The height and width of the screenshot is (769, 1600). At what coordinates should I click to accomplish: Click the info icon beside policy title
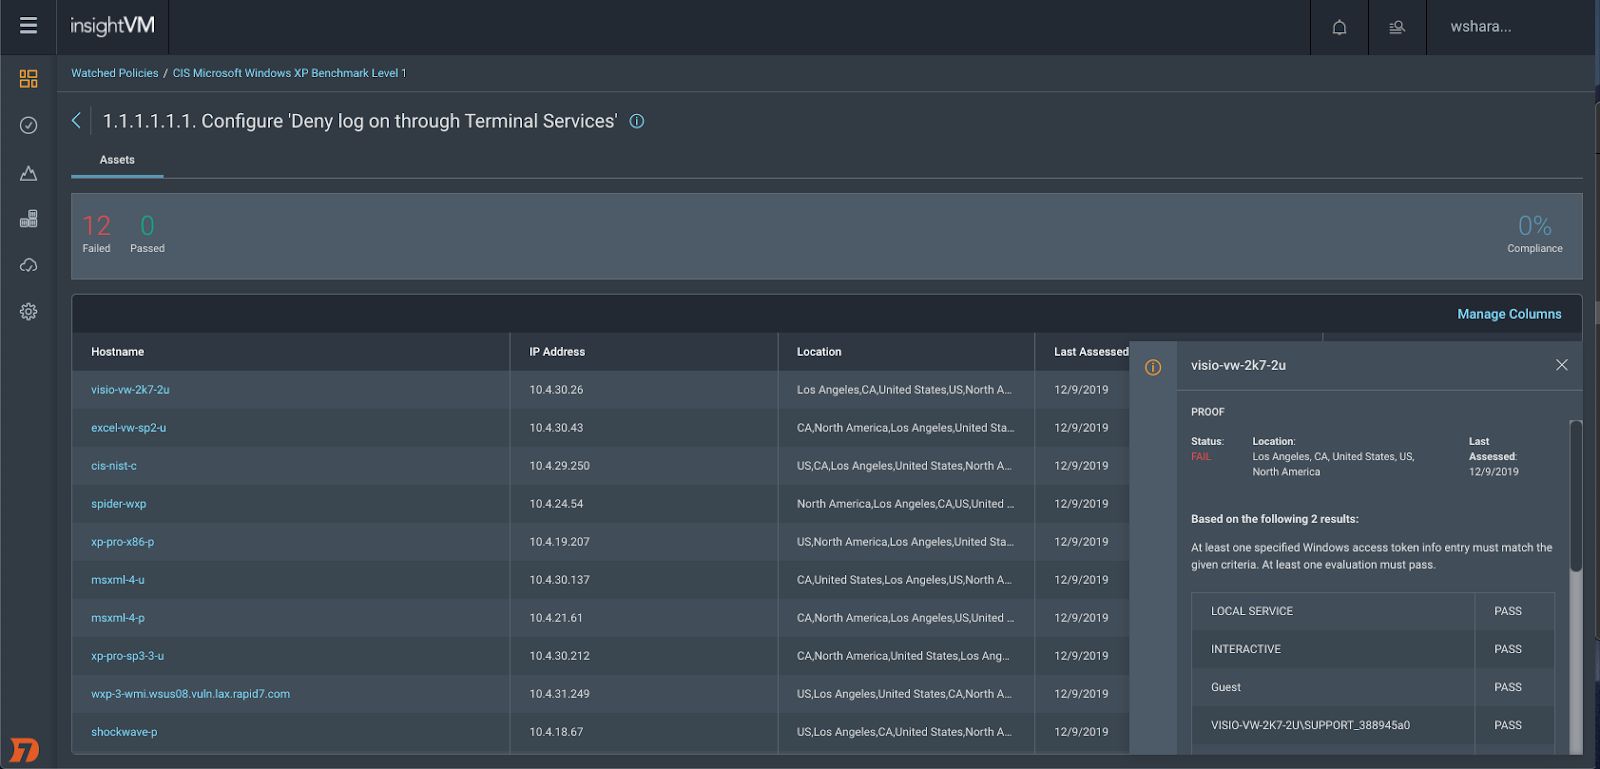(637, 121)
